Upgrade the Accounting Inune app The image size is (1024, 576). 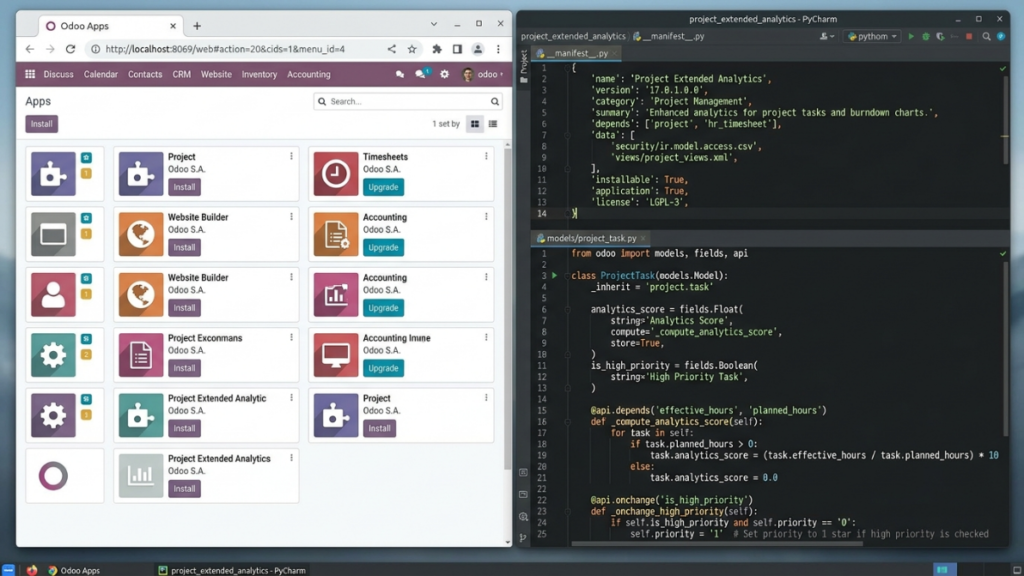click(383, 368)
